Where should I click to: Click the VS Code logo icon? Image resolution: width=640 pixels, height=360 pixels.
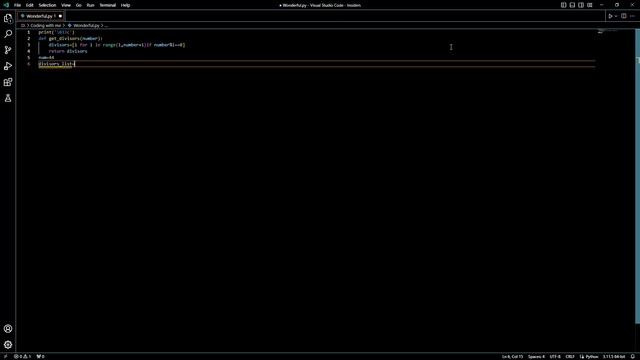point(6,5)
